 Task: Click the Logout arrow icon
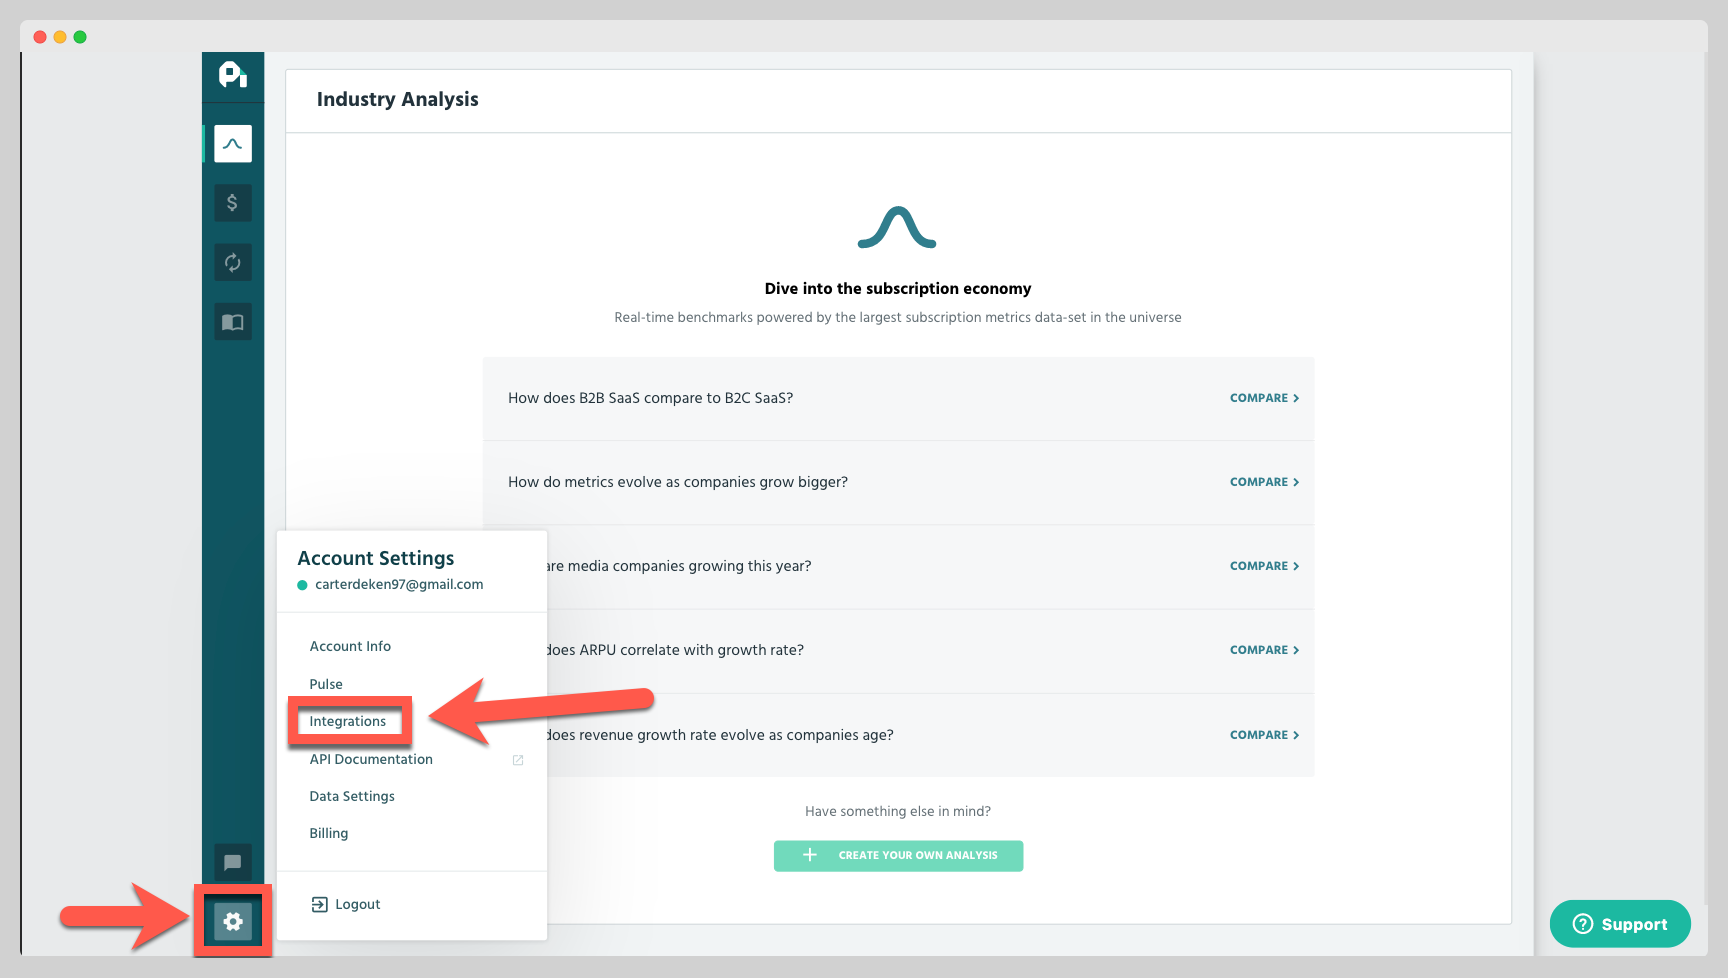pos(319,904)
